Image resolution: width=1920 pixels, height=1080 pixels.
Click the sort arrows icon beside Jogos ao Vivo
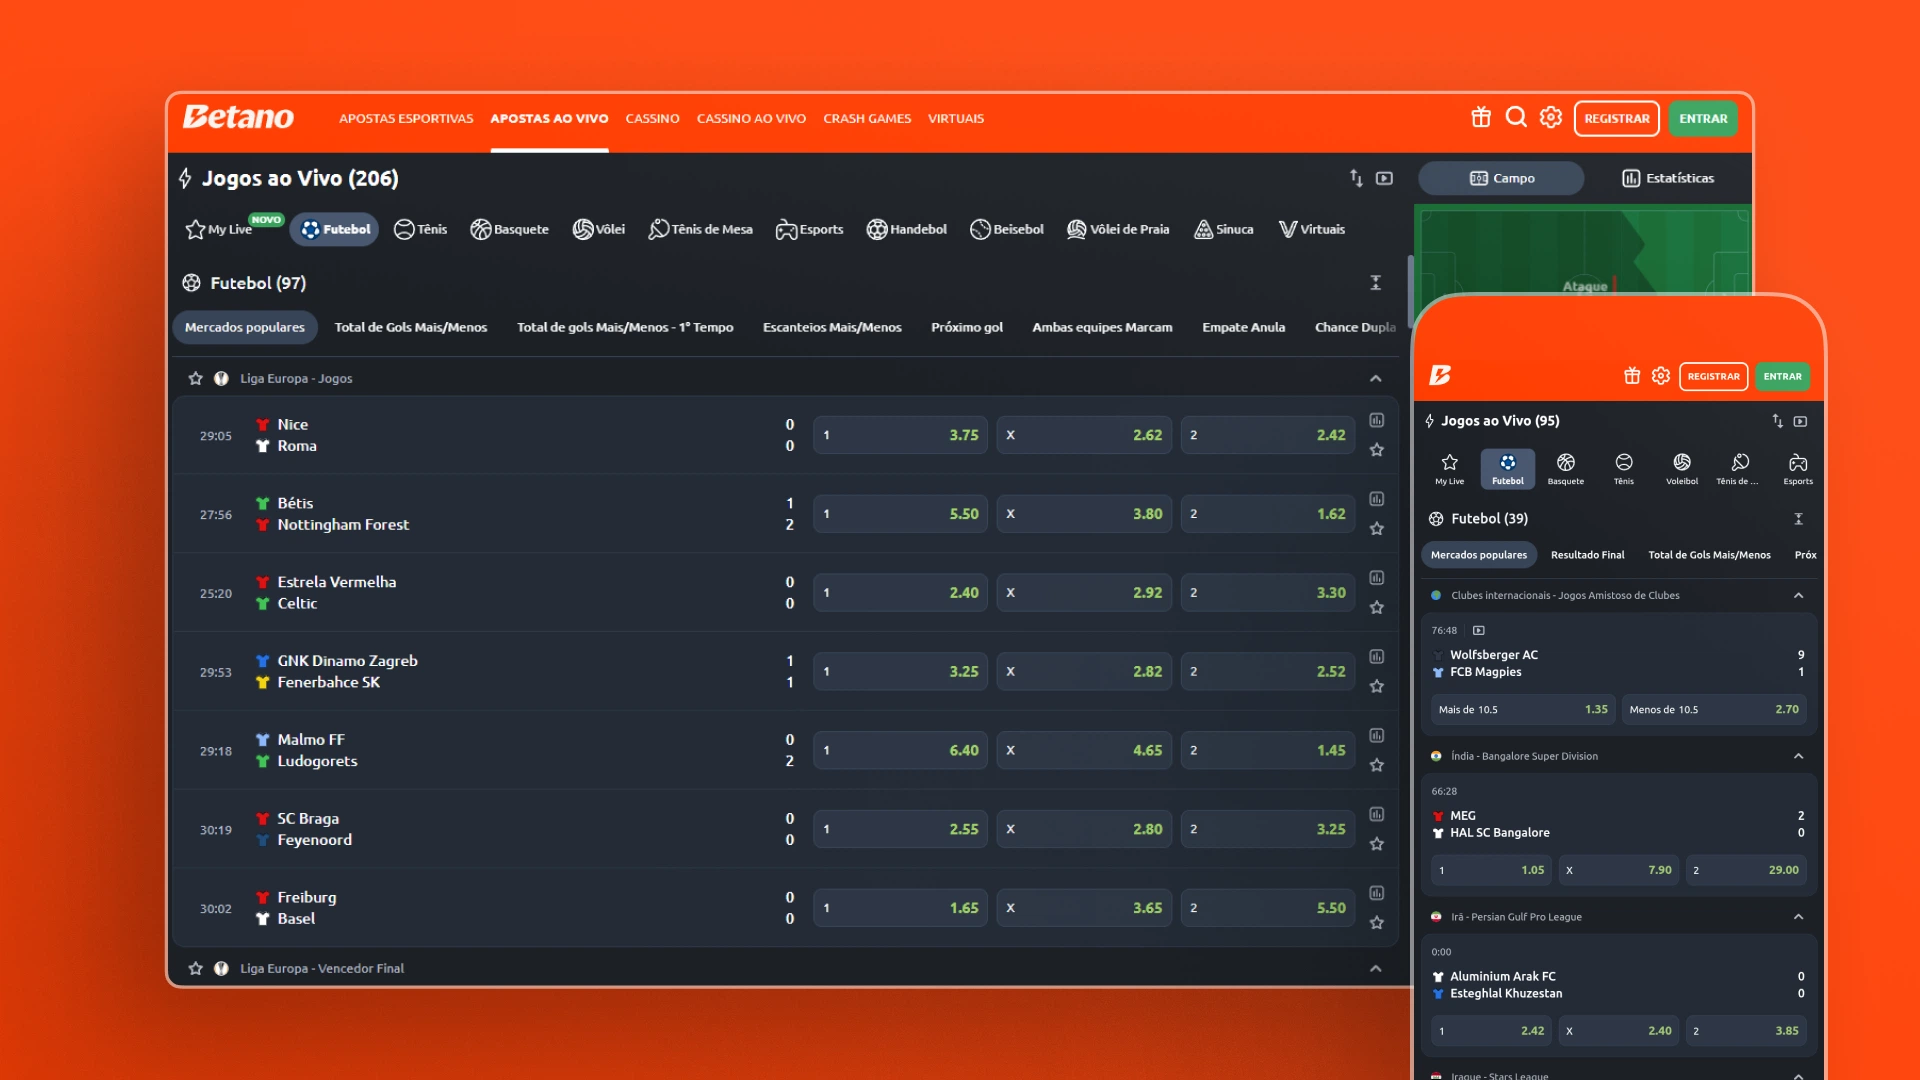1356,178
